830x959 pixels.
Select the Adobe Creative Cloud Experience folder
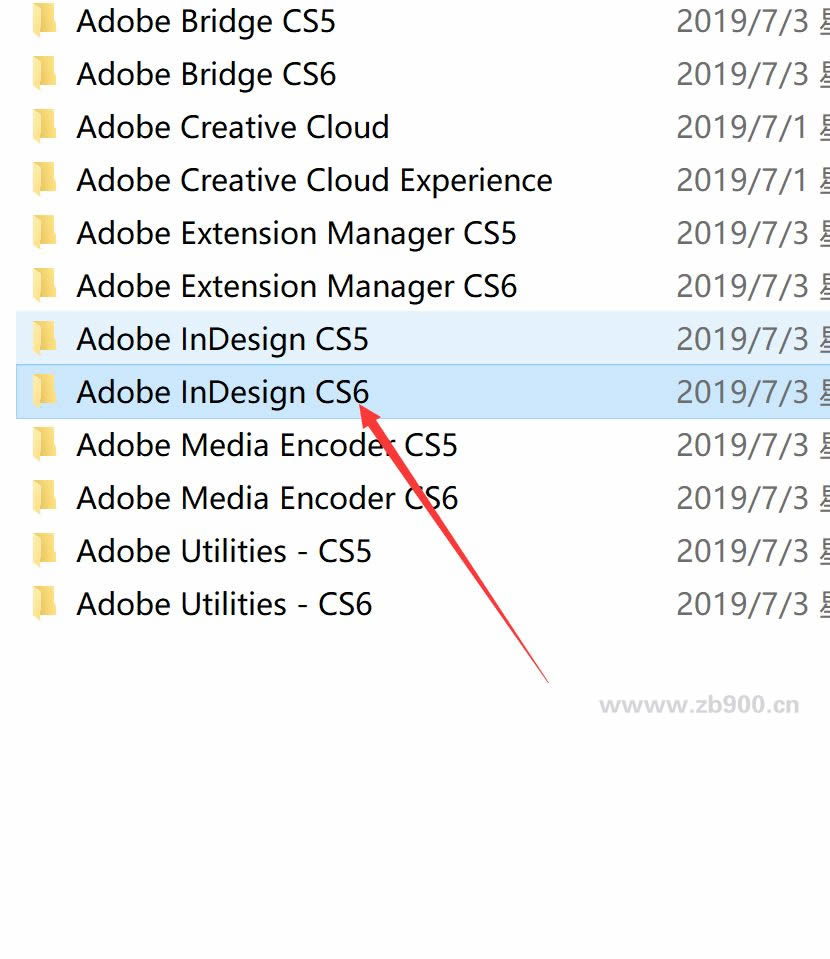point(313,179)
